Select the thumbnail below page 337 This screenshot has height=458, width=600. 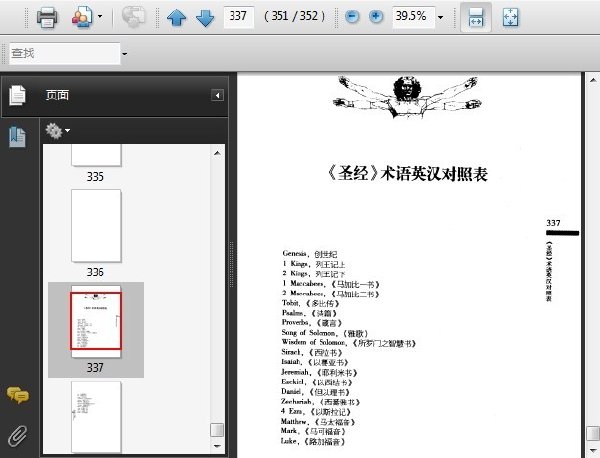[x=96, y=417]
